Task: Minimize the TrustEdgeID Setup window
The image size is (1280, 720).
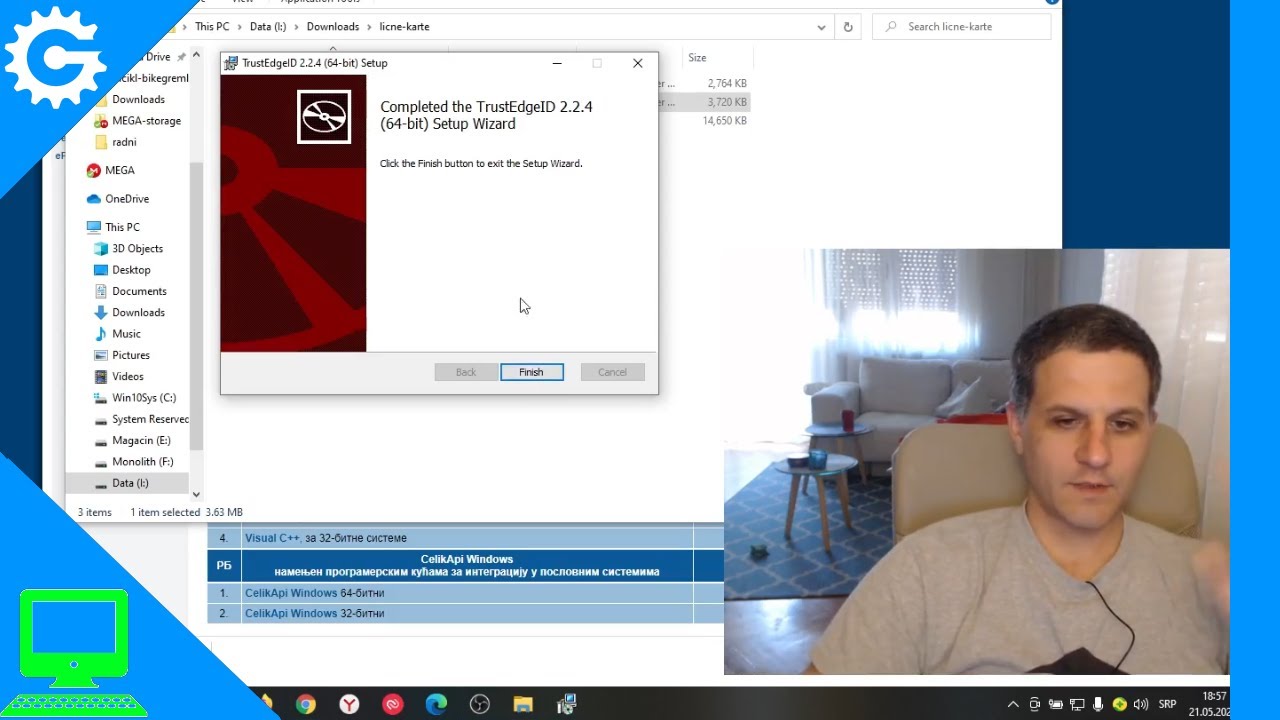Action: (557, 63)
